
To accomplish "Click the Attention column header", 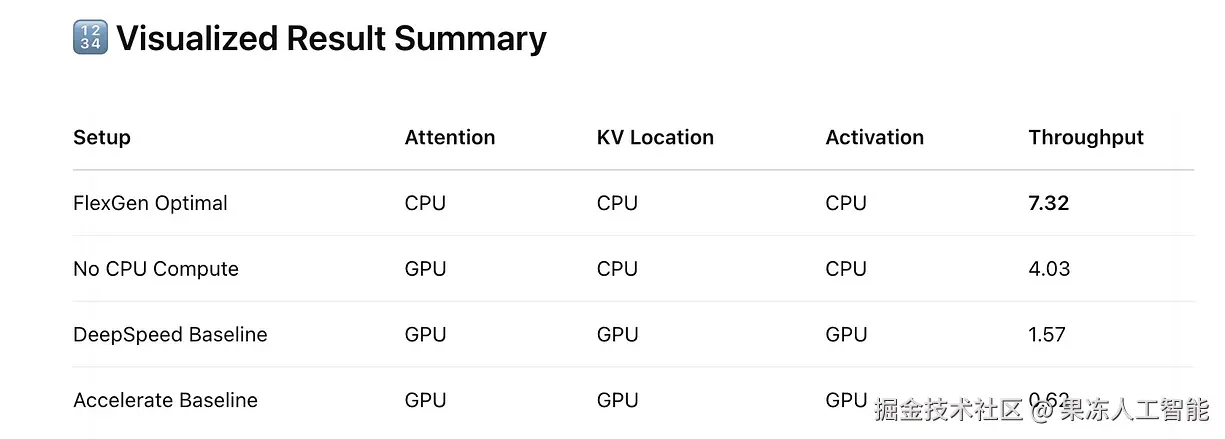I will tap(450, 137).
